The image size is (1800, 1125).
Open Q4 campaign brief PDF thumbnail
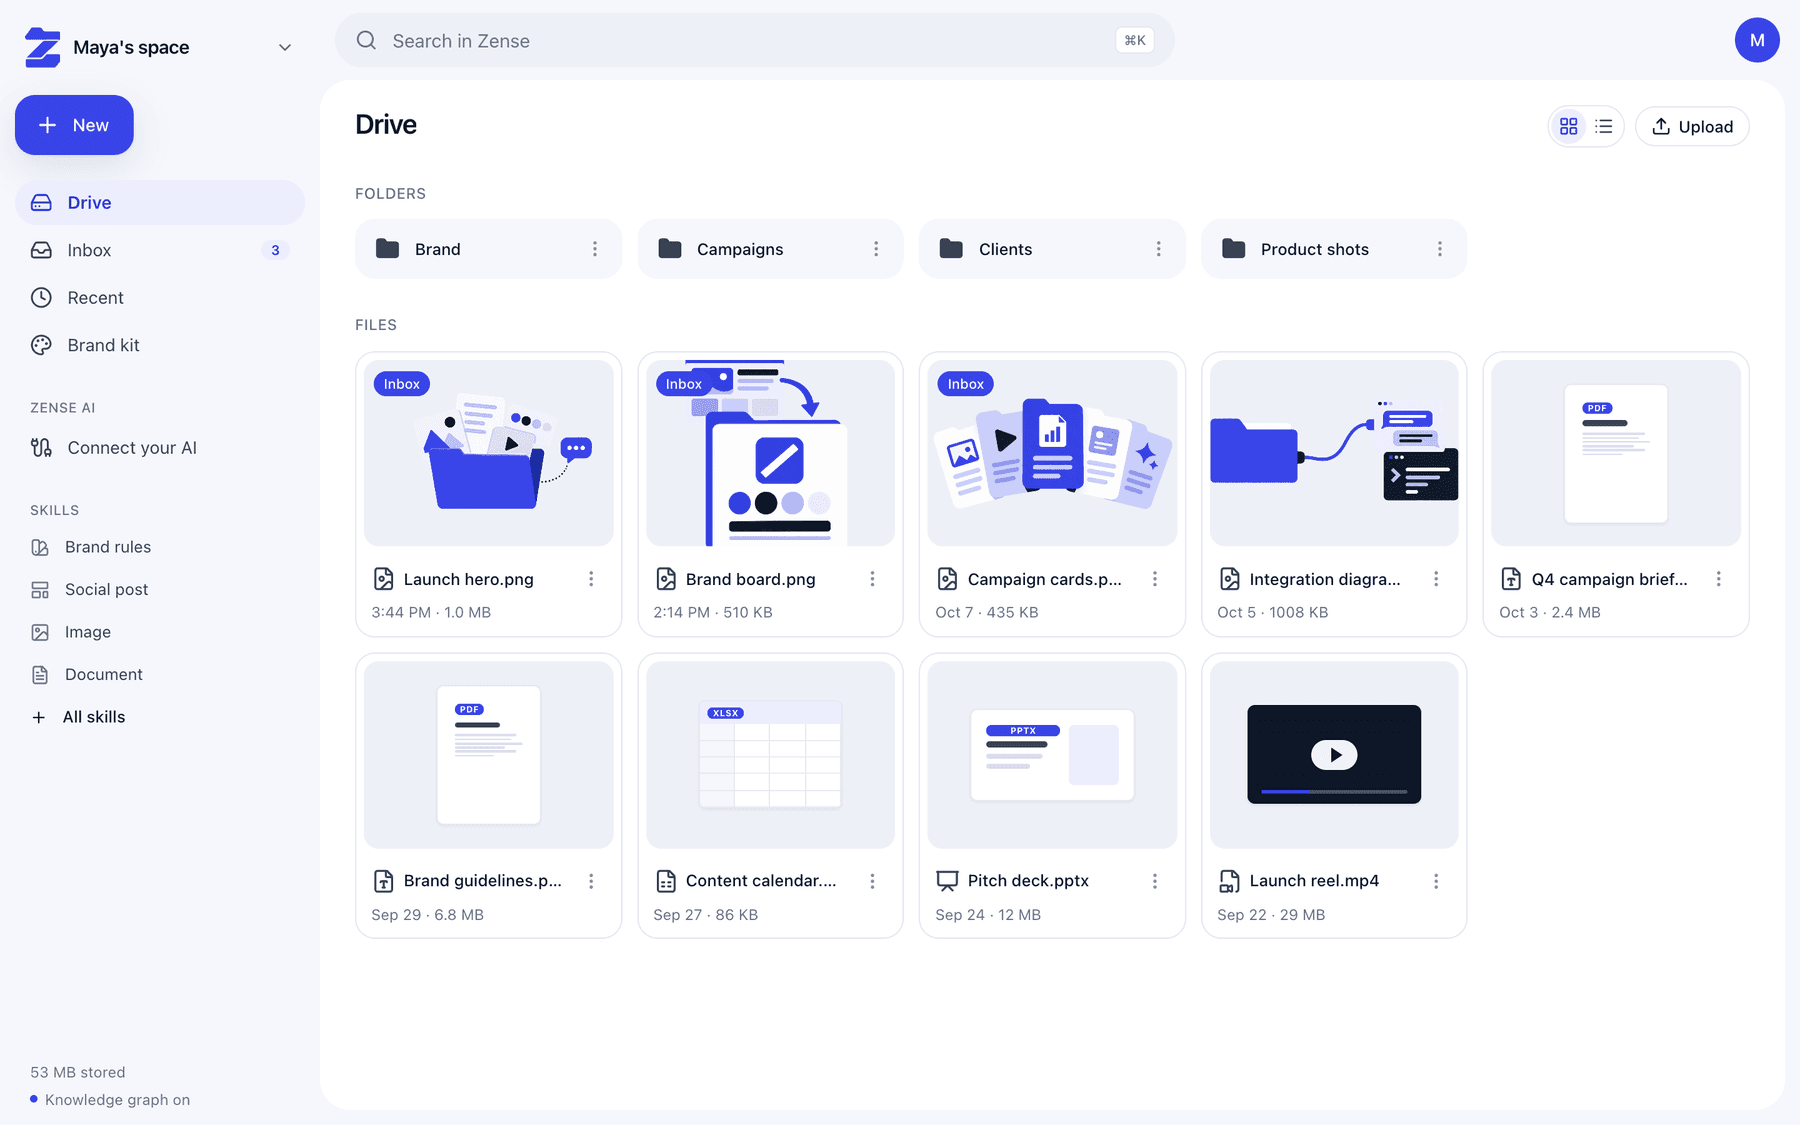(x=1616, y=453)
